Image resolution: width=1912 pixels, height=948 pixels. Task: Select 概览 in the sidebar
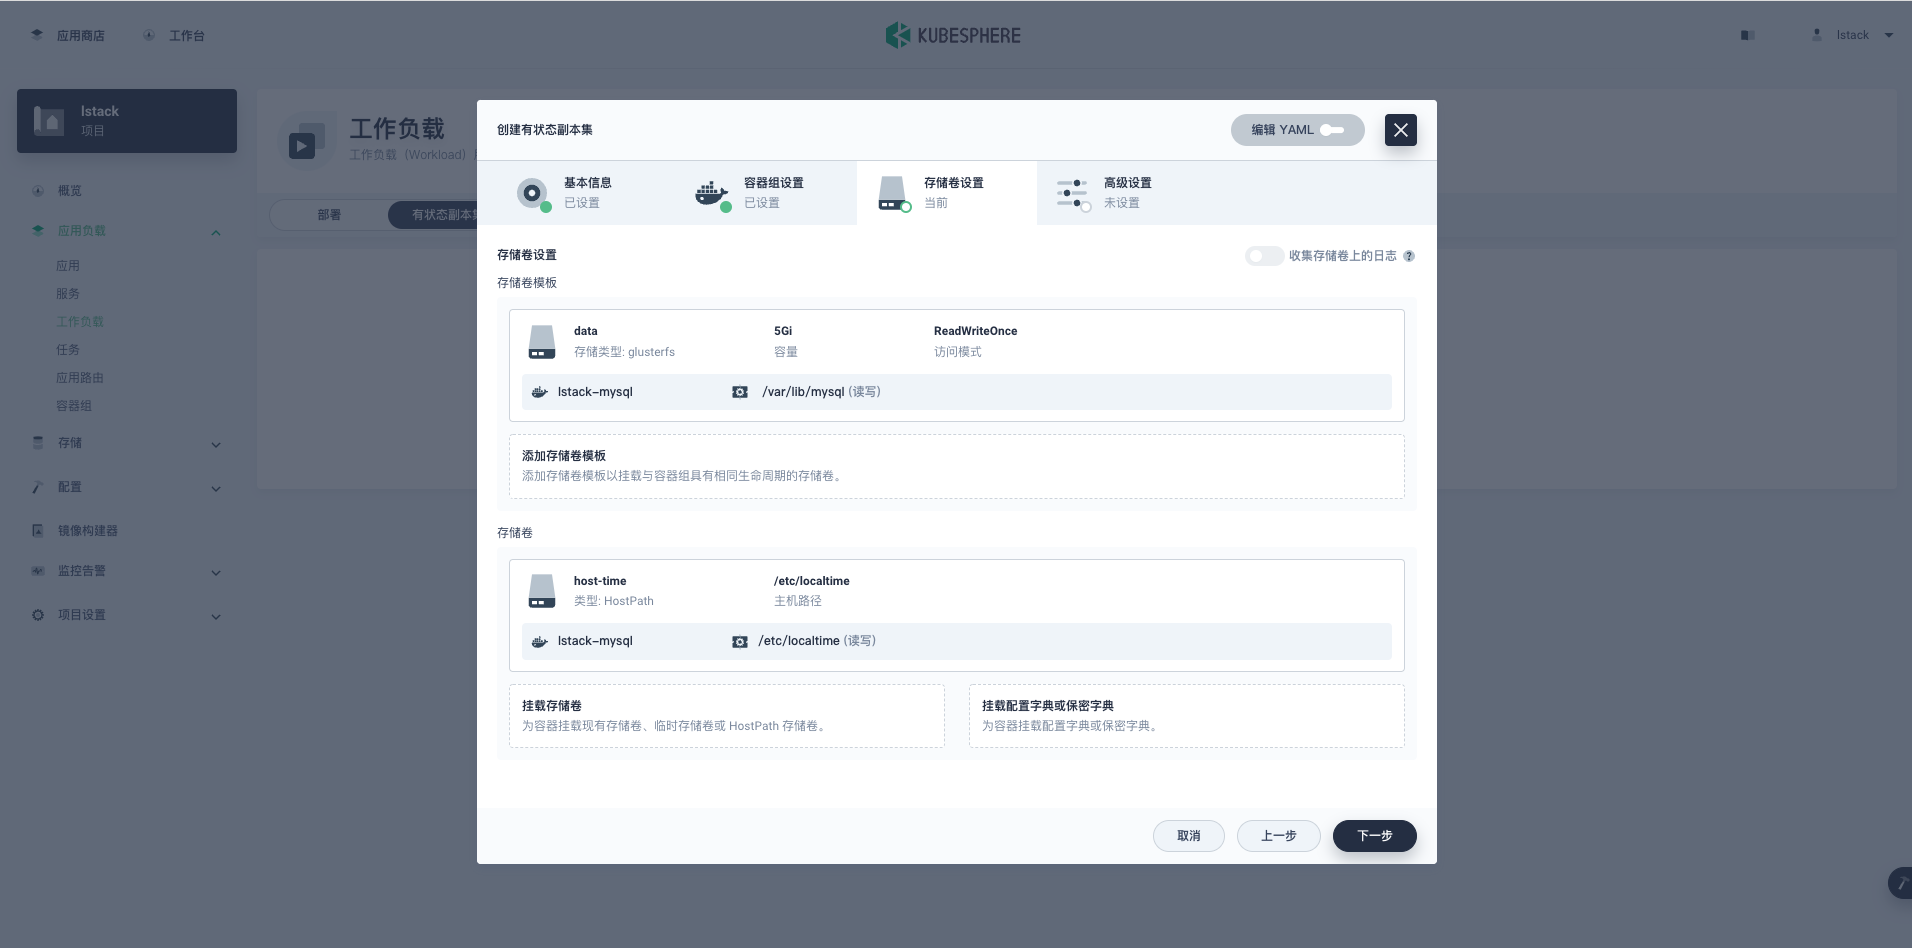pyautogui.click(x=70, y=191)
